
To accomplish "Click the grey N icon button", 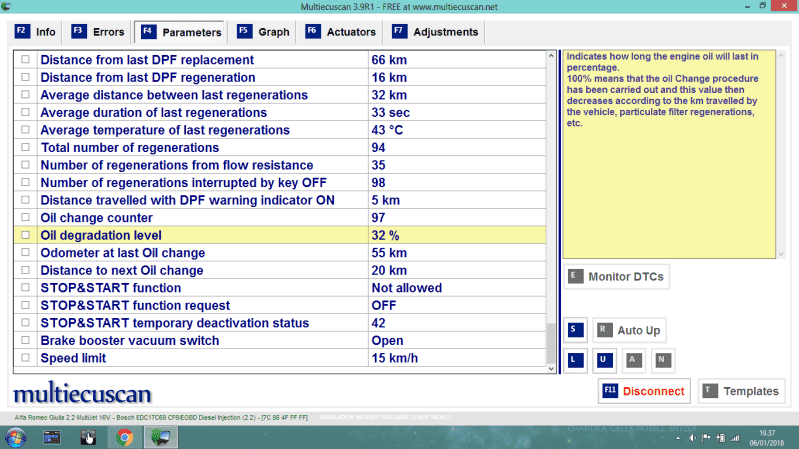I will pyautogui.click(x=662, y=360).
